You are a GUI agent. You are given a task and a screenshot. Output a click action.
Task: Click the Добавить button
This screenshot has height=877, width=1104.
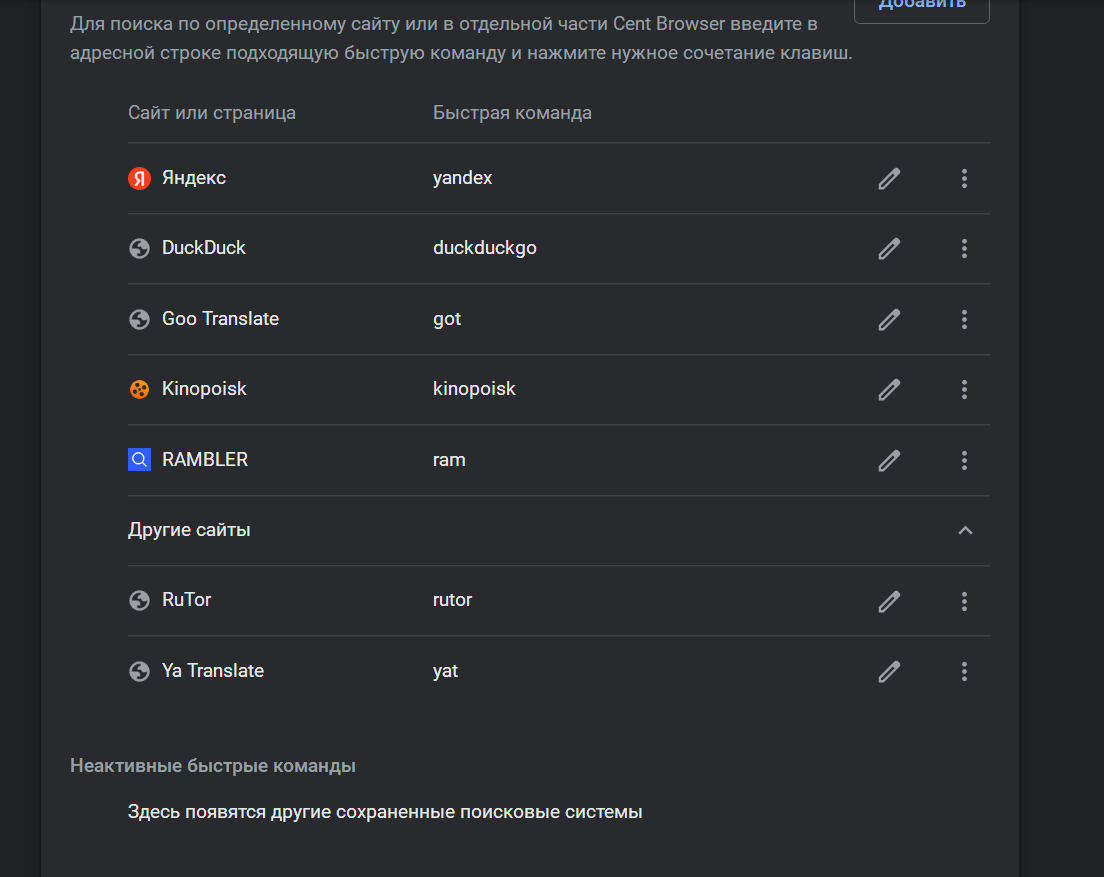pos(922,8)
